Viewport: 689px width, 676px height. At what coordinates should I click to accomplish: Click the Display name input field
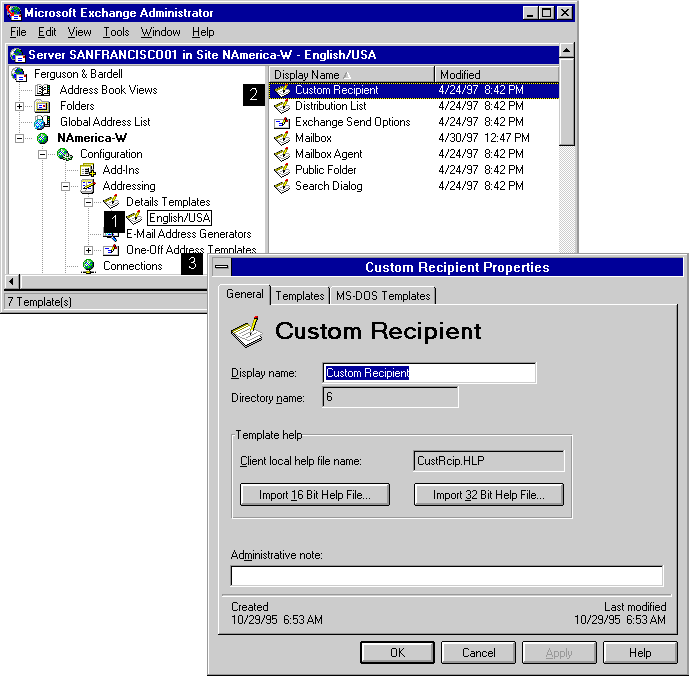429,373
